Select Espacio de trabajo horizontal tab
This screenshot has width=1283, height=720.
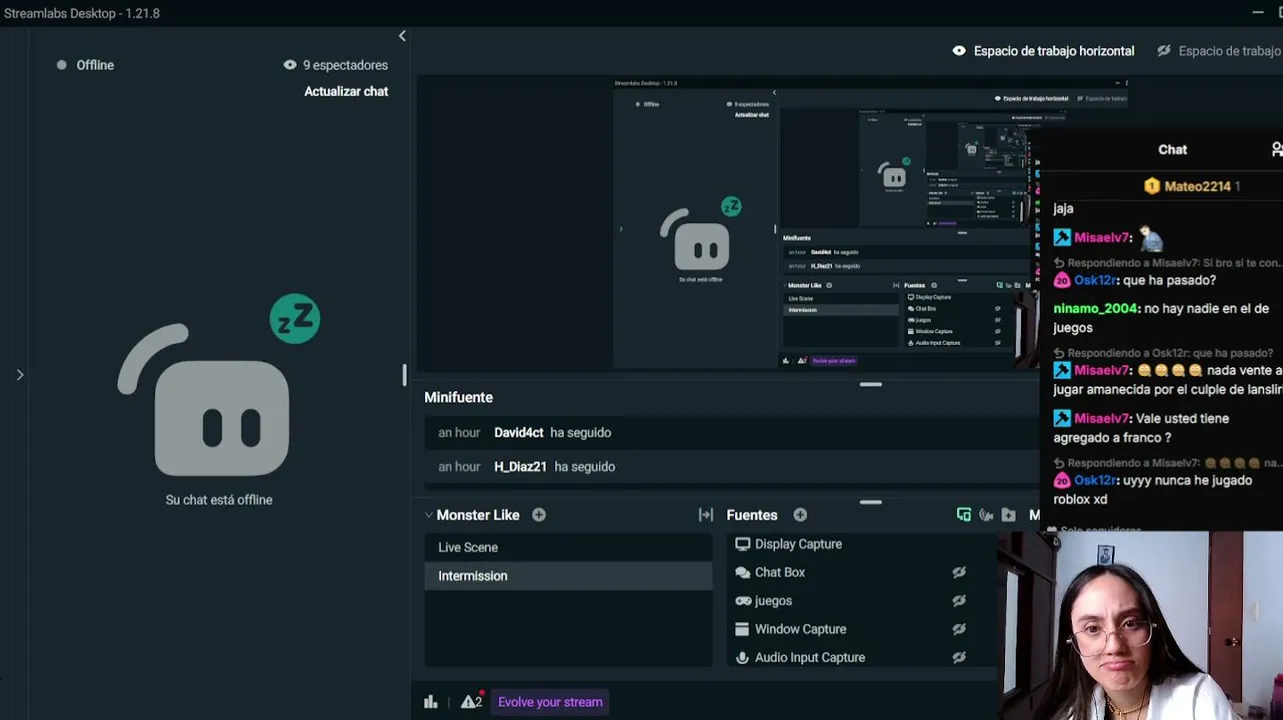click(1054, 51)
